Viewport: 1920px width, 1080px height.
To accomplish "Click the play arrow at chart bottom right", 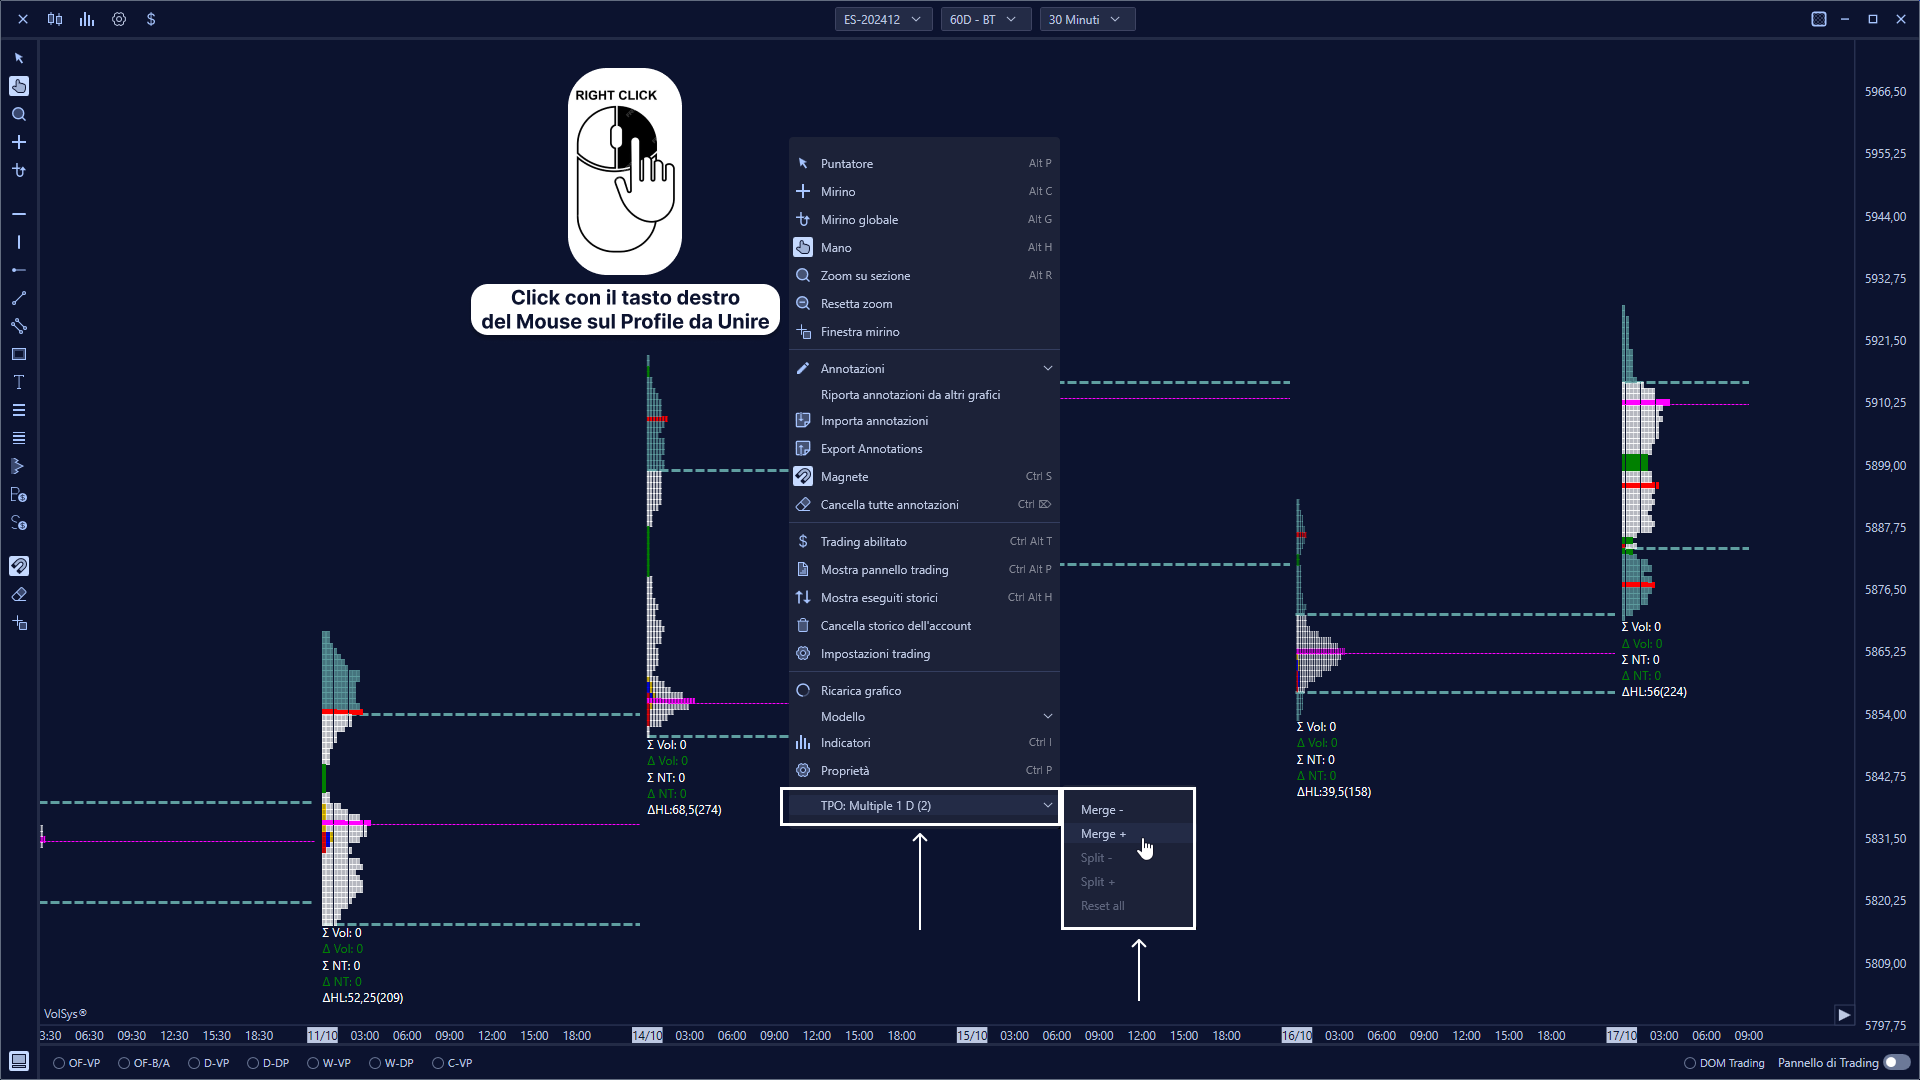I will point(1844,1014).
